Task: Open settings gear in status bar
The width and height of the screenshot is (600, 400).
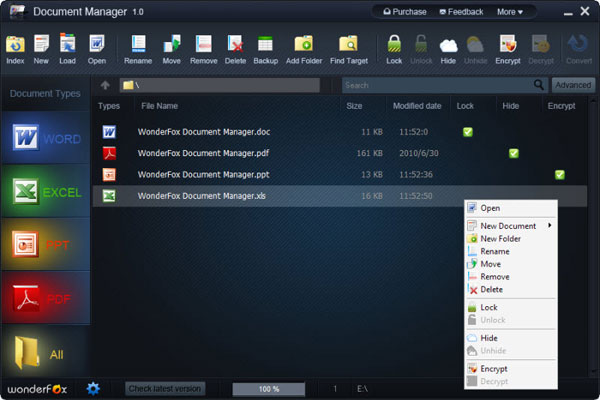Action: click(93, 389)
